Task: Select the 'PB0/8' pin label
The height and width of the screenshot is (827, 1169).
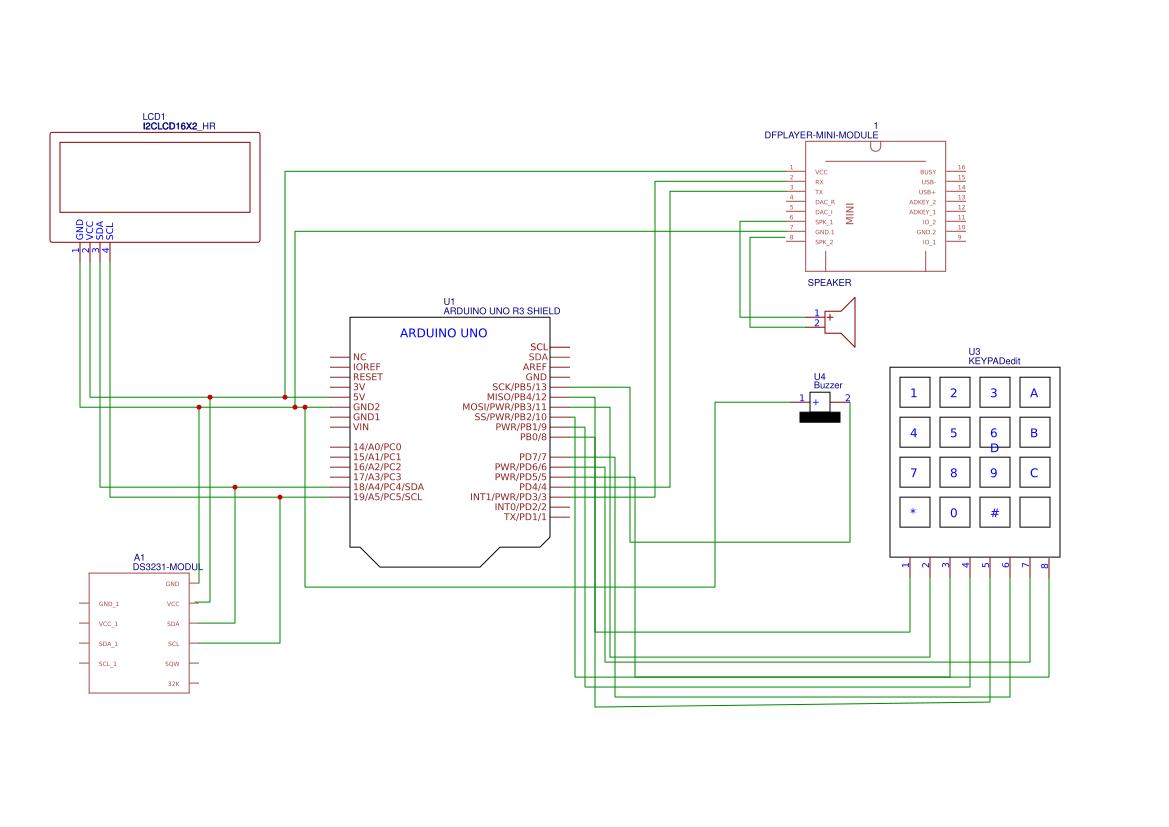Action: pos(533,437)
